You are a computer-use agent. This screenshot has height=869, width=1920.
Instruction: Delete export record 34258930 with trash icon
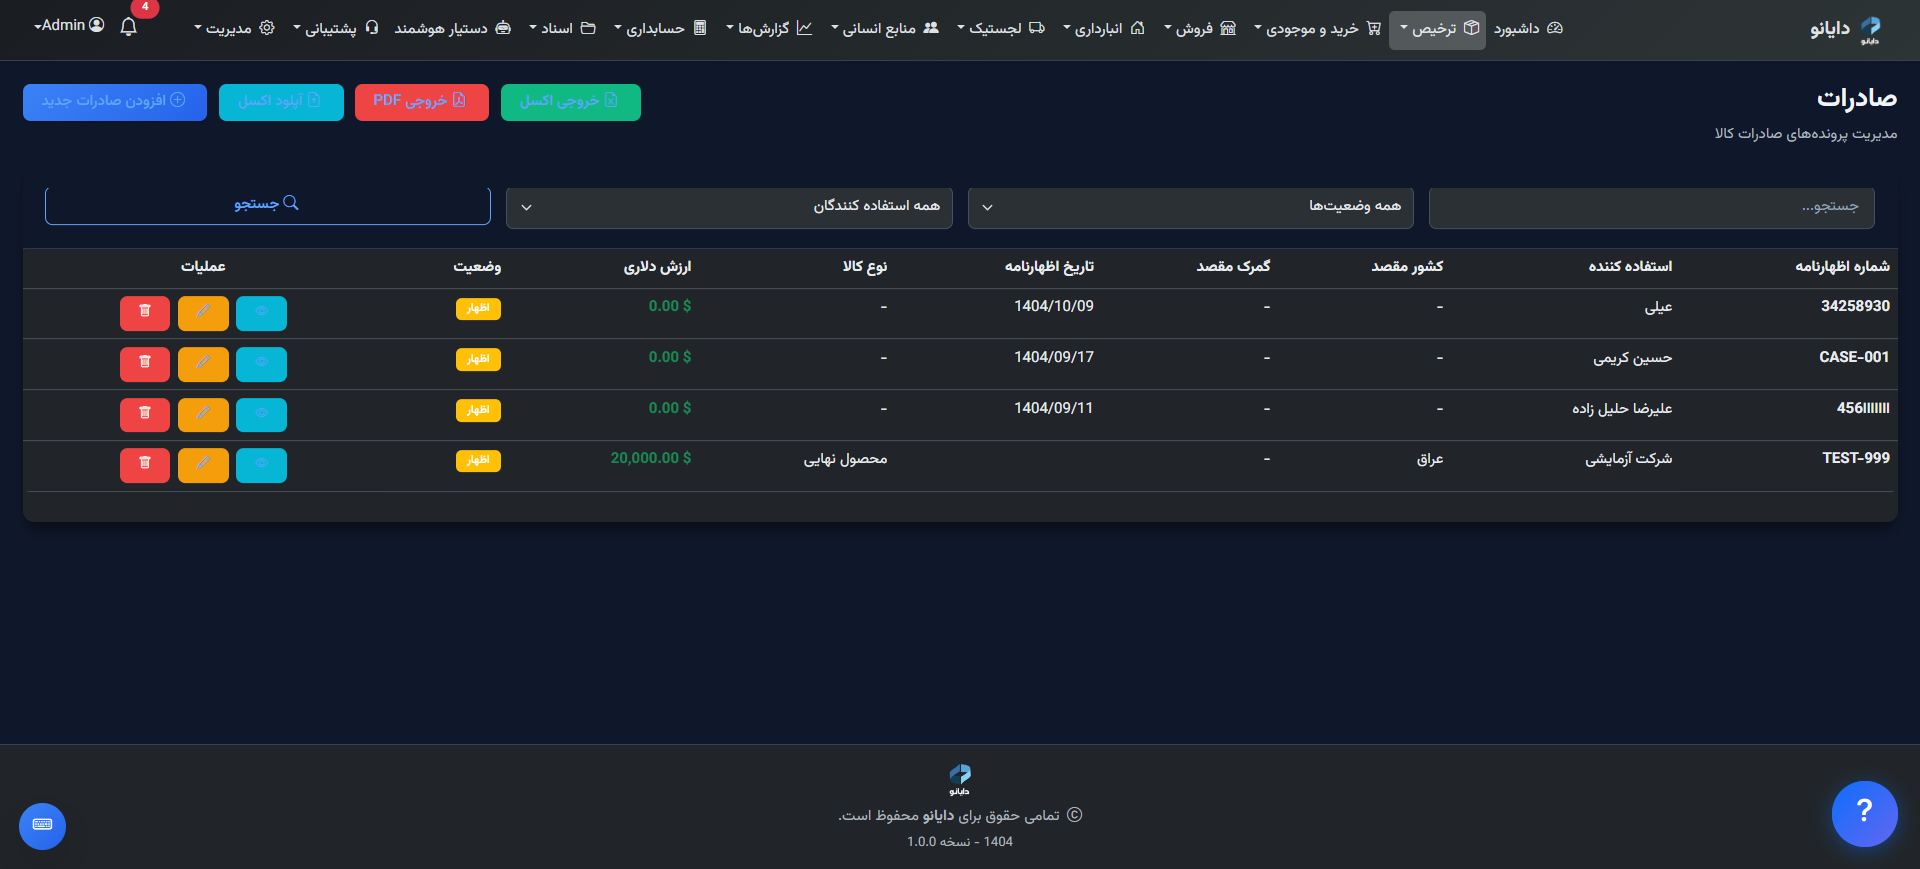pyautogui.click(x=145, y=313)
